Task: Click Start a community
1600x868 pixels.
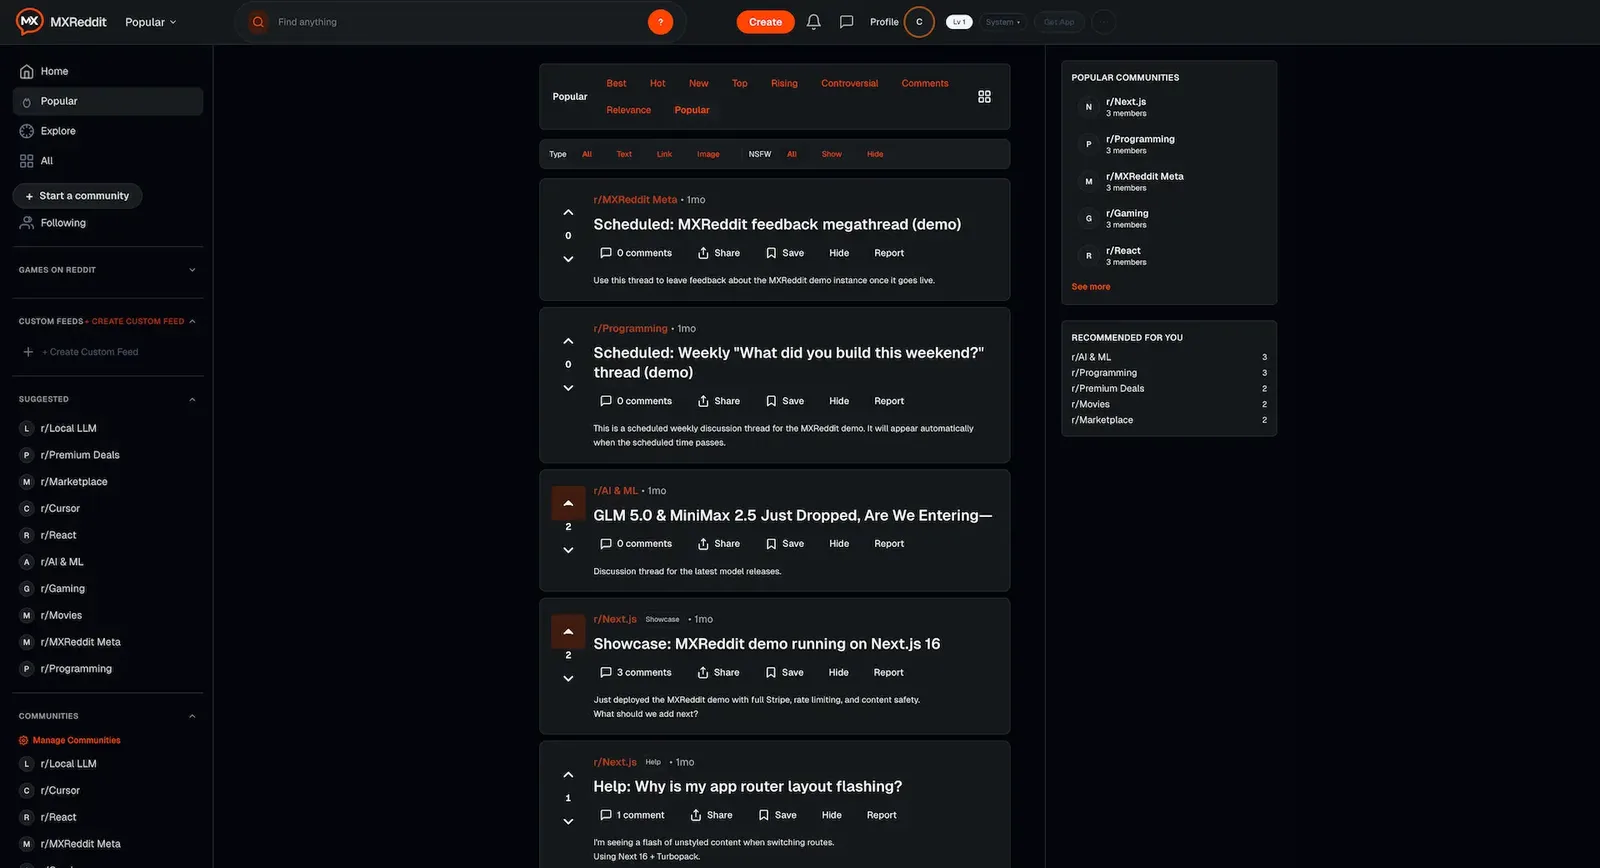Action: click(78, 196)
